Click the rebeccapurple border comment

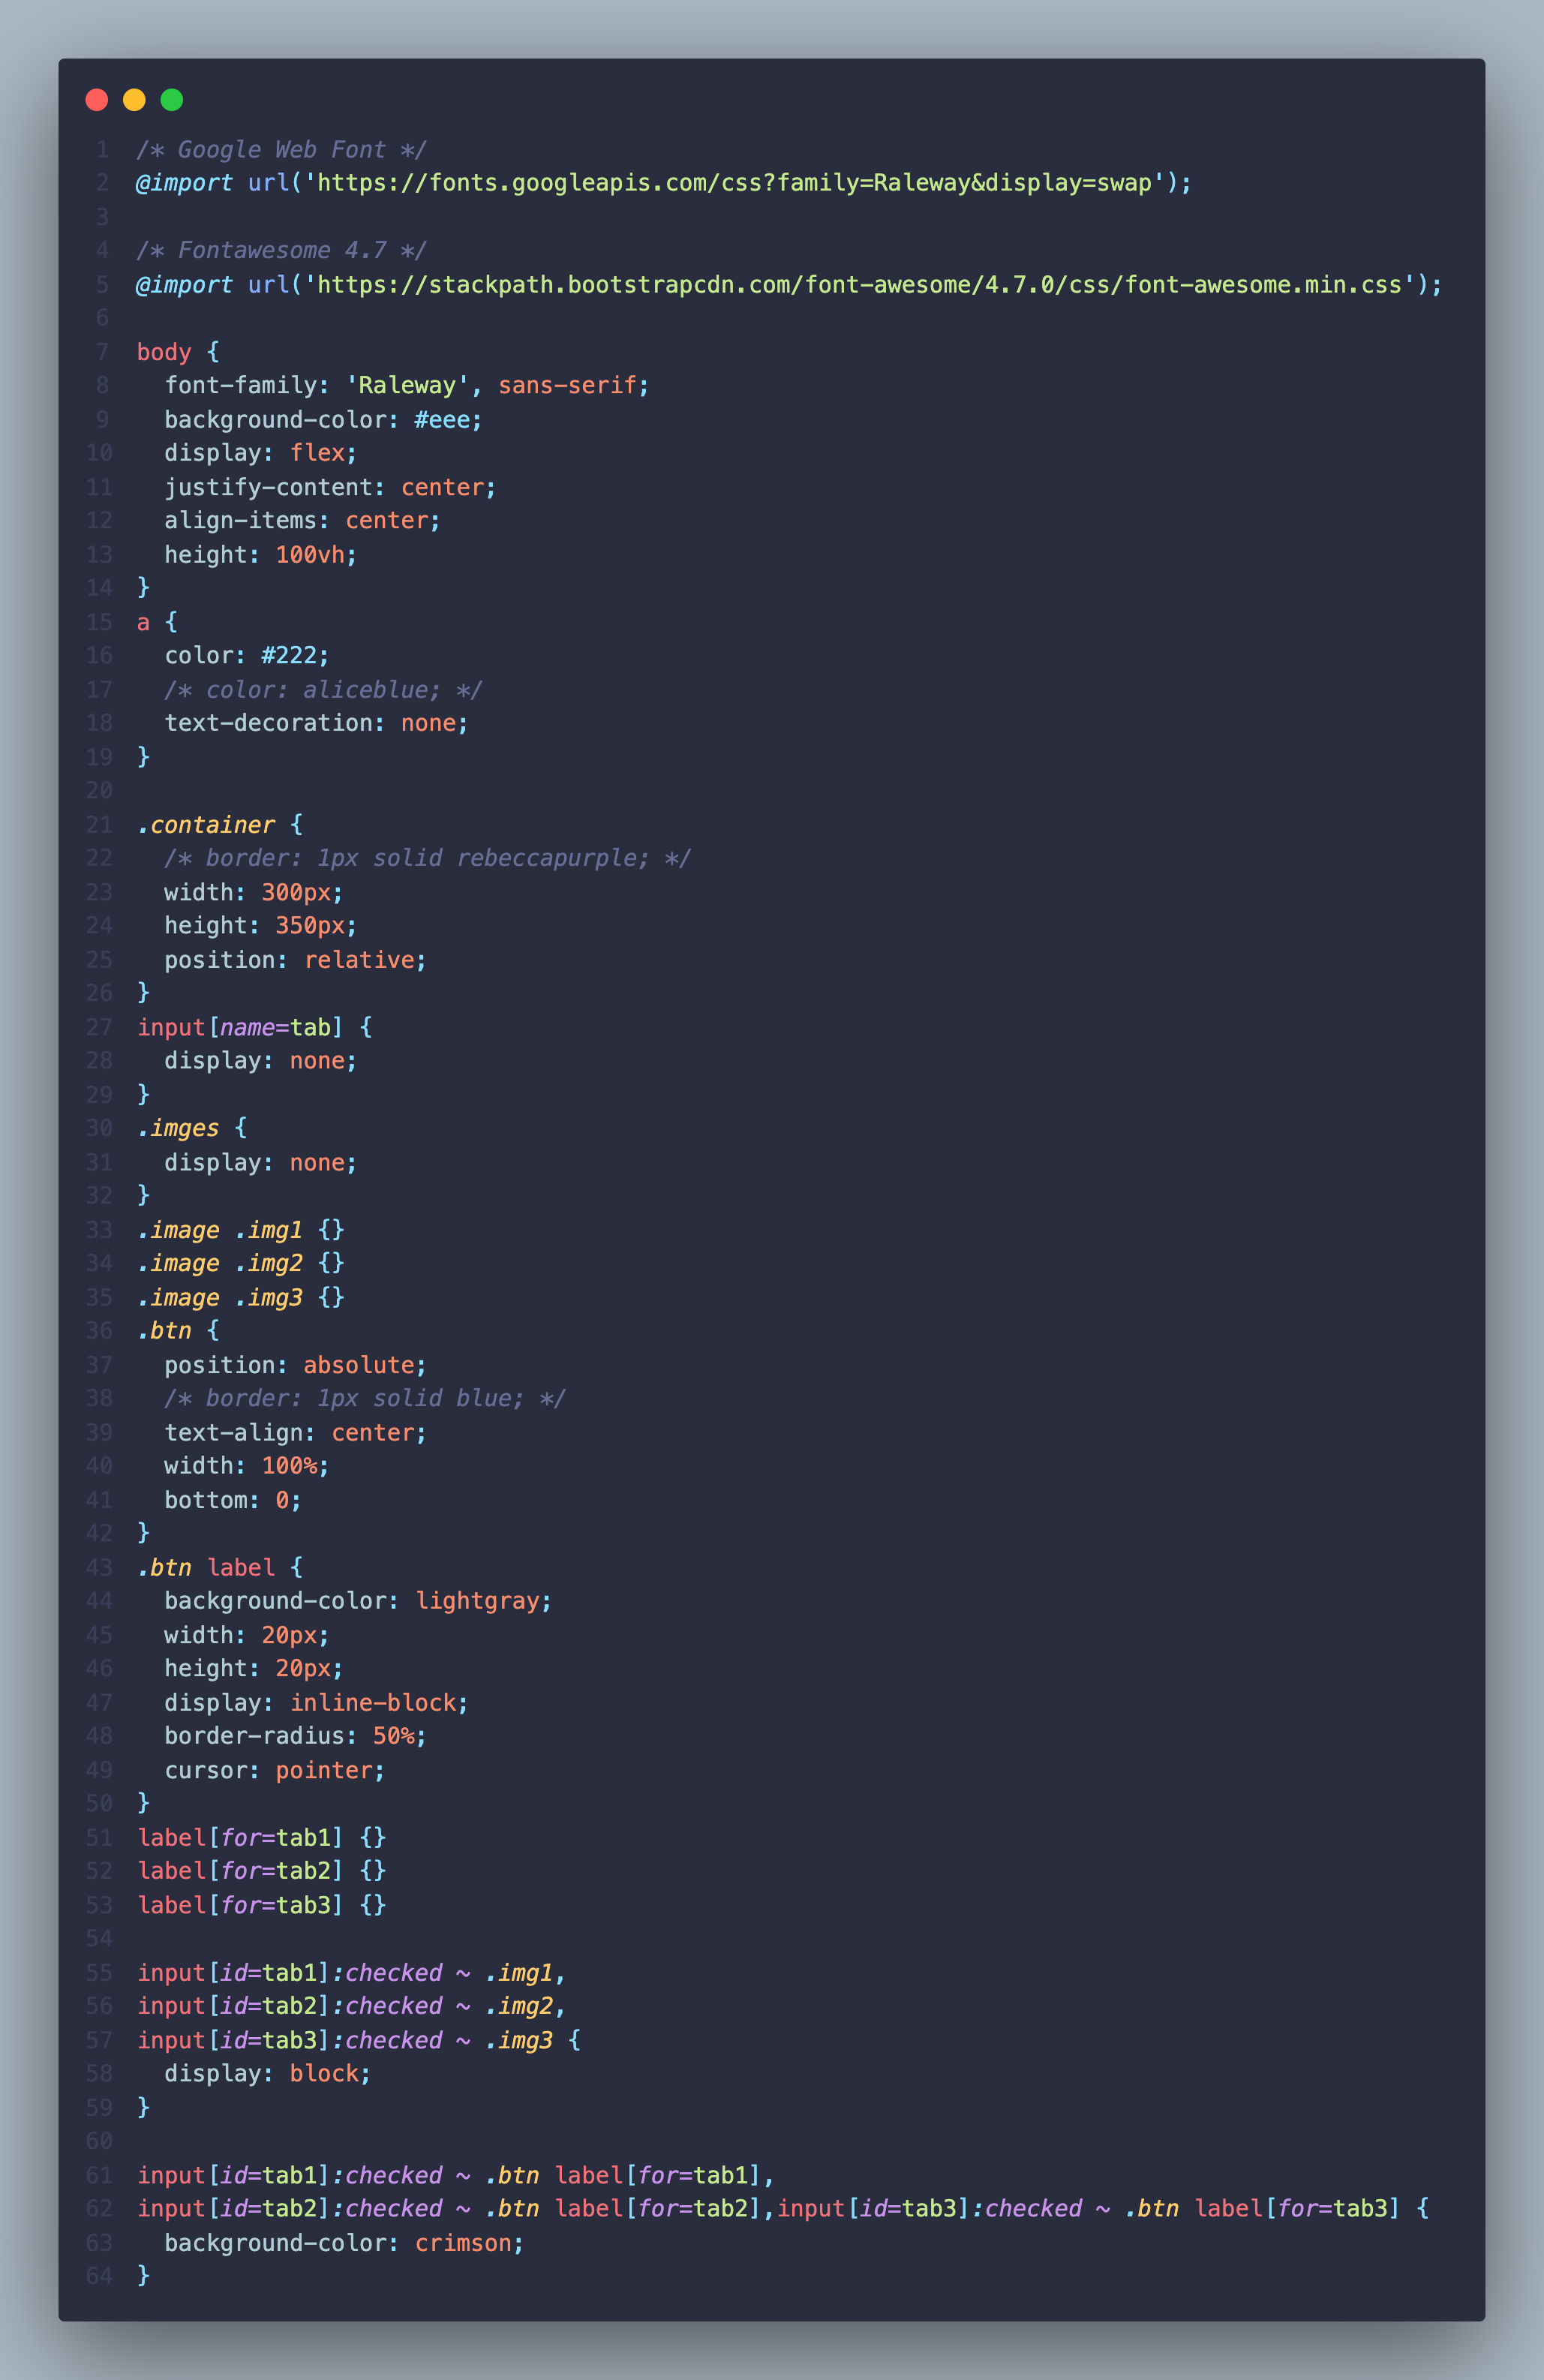click(x=427, y=858)
